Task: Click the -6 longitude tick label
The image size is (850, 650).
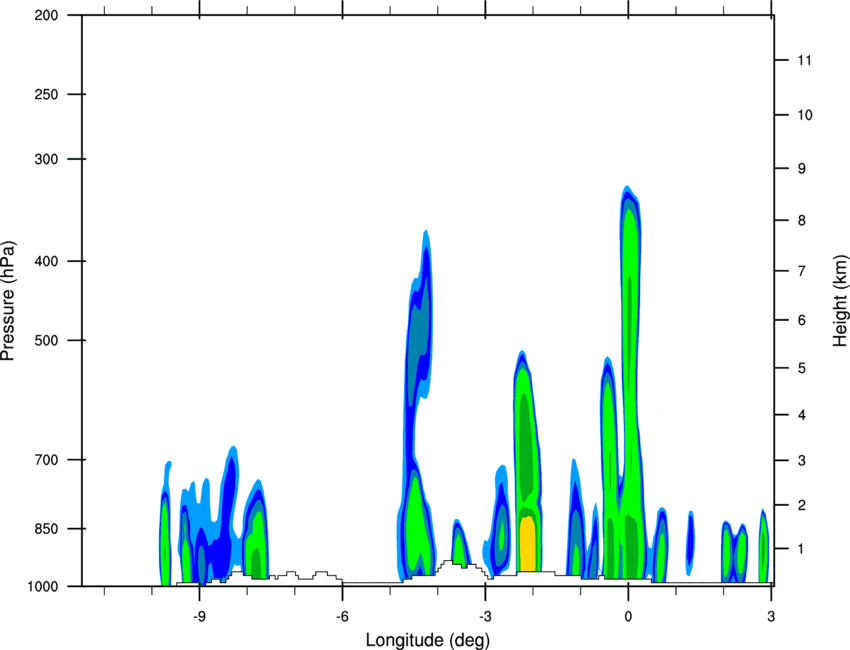Action: click(x=342, y=616)
